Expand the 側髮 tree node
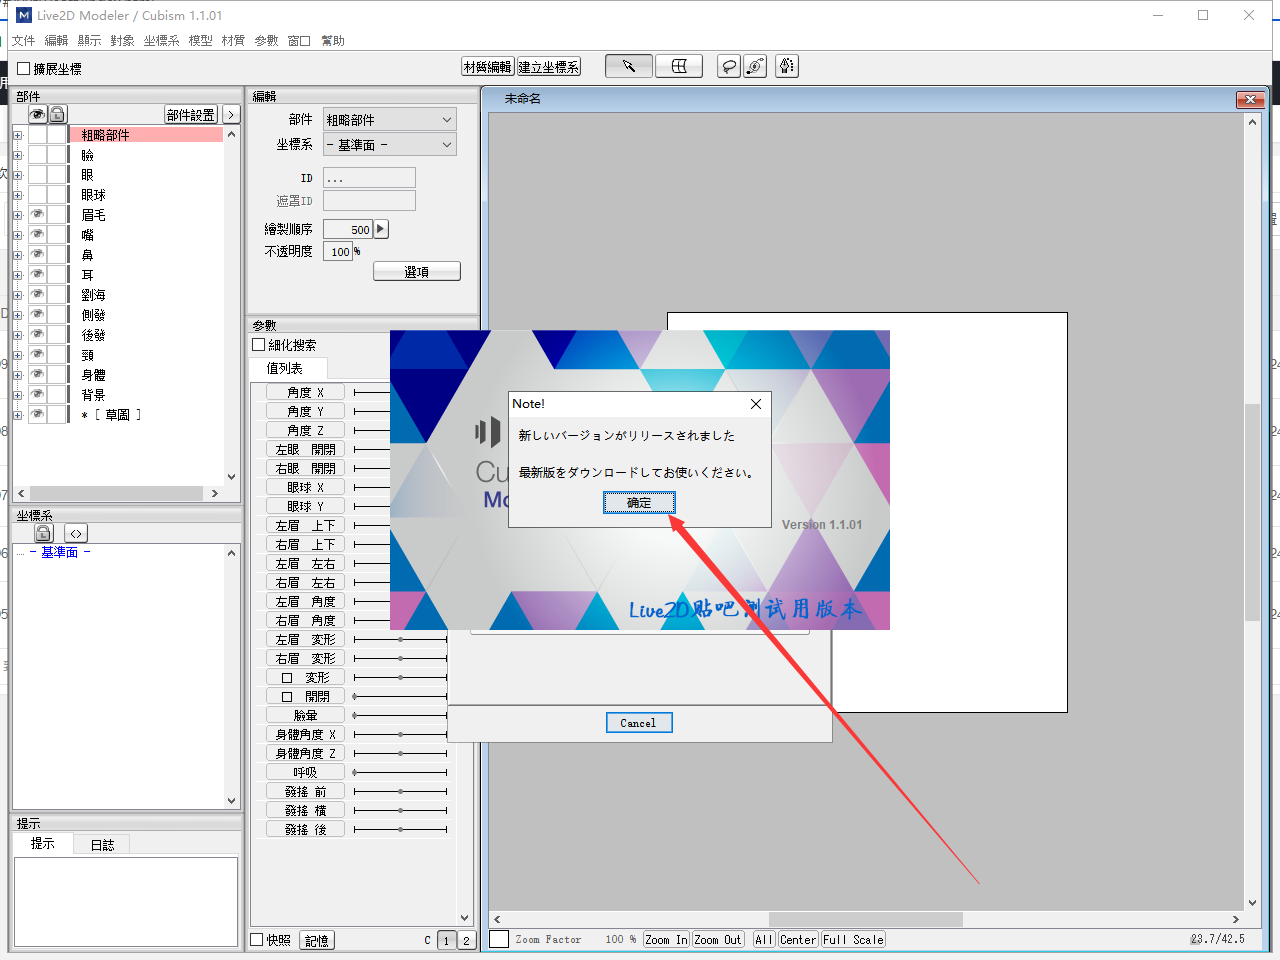The image size is (1280, 960). click(x=17, y=315)
